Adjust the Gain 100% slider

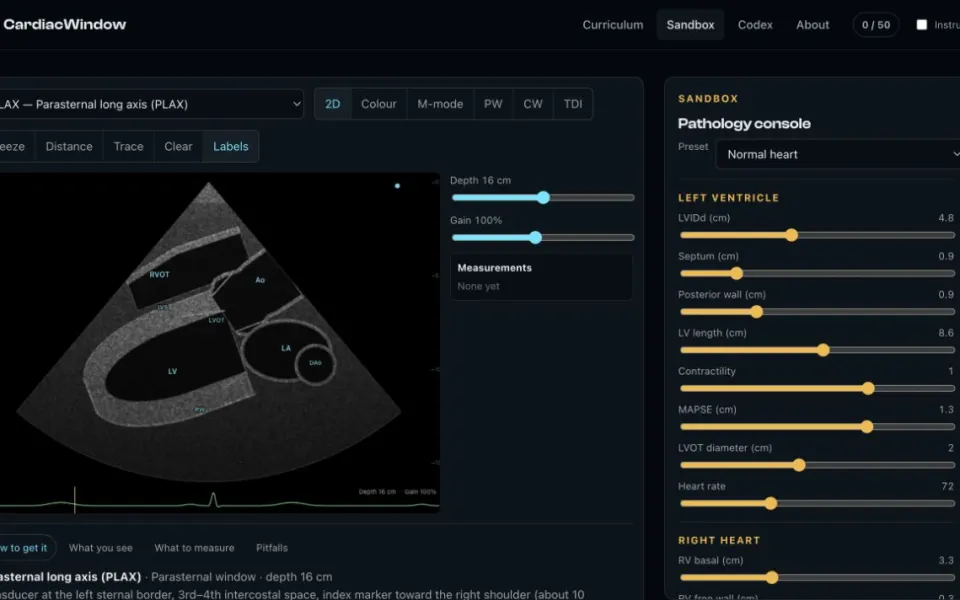(542, 238)
